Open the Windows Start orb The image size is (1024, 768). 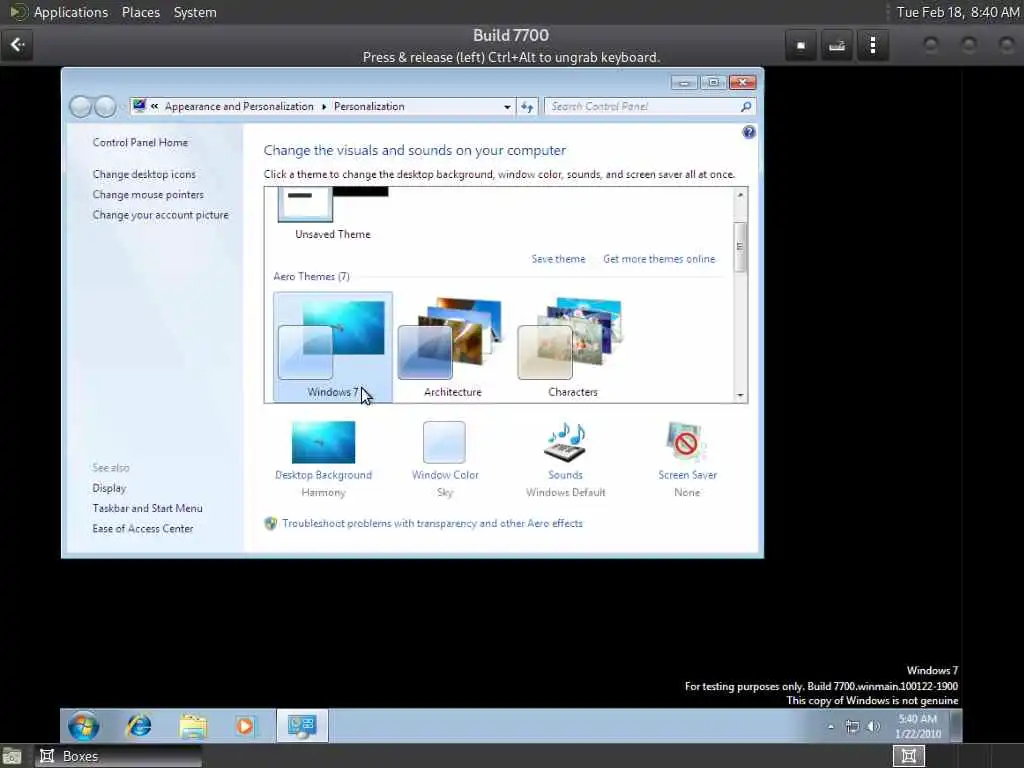[x=84, y=726]
